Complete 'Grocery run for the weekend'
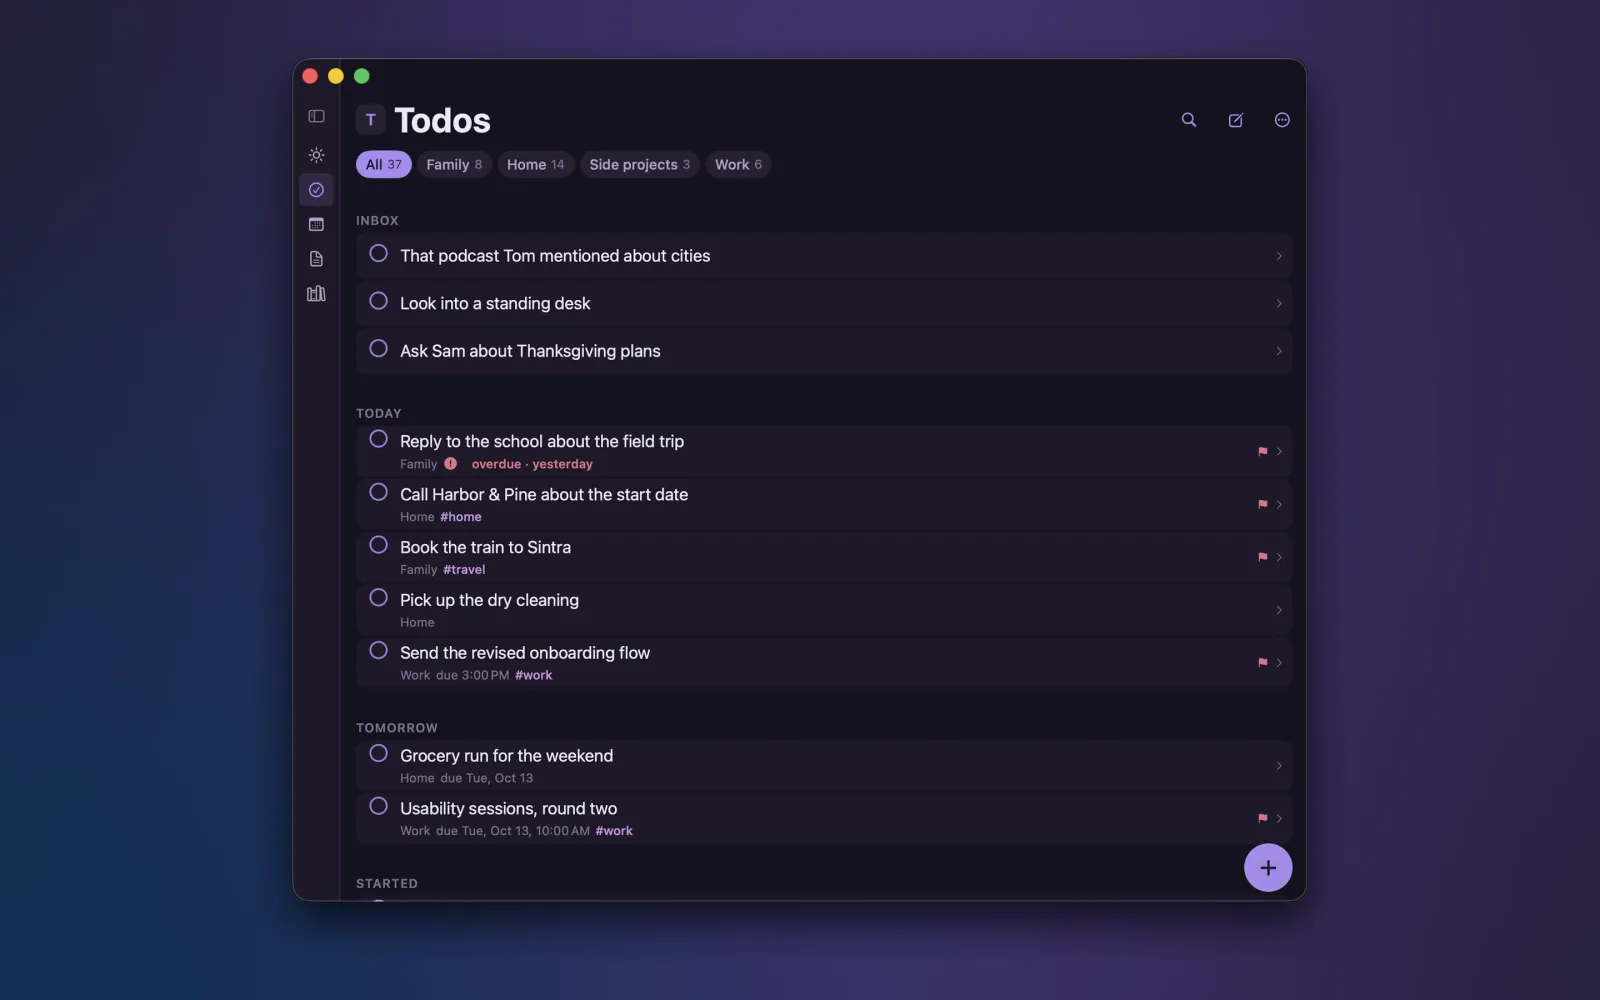The width and height of the screenshot is (1600, 1000). pos(378,753)
